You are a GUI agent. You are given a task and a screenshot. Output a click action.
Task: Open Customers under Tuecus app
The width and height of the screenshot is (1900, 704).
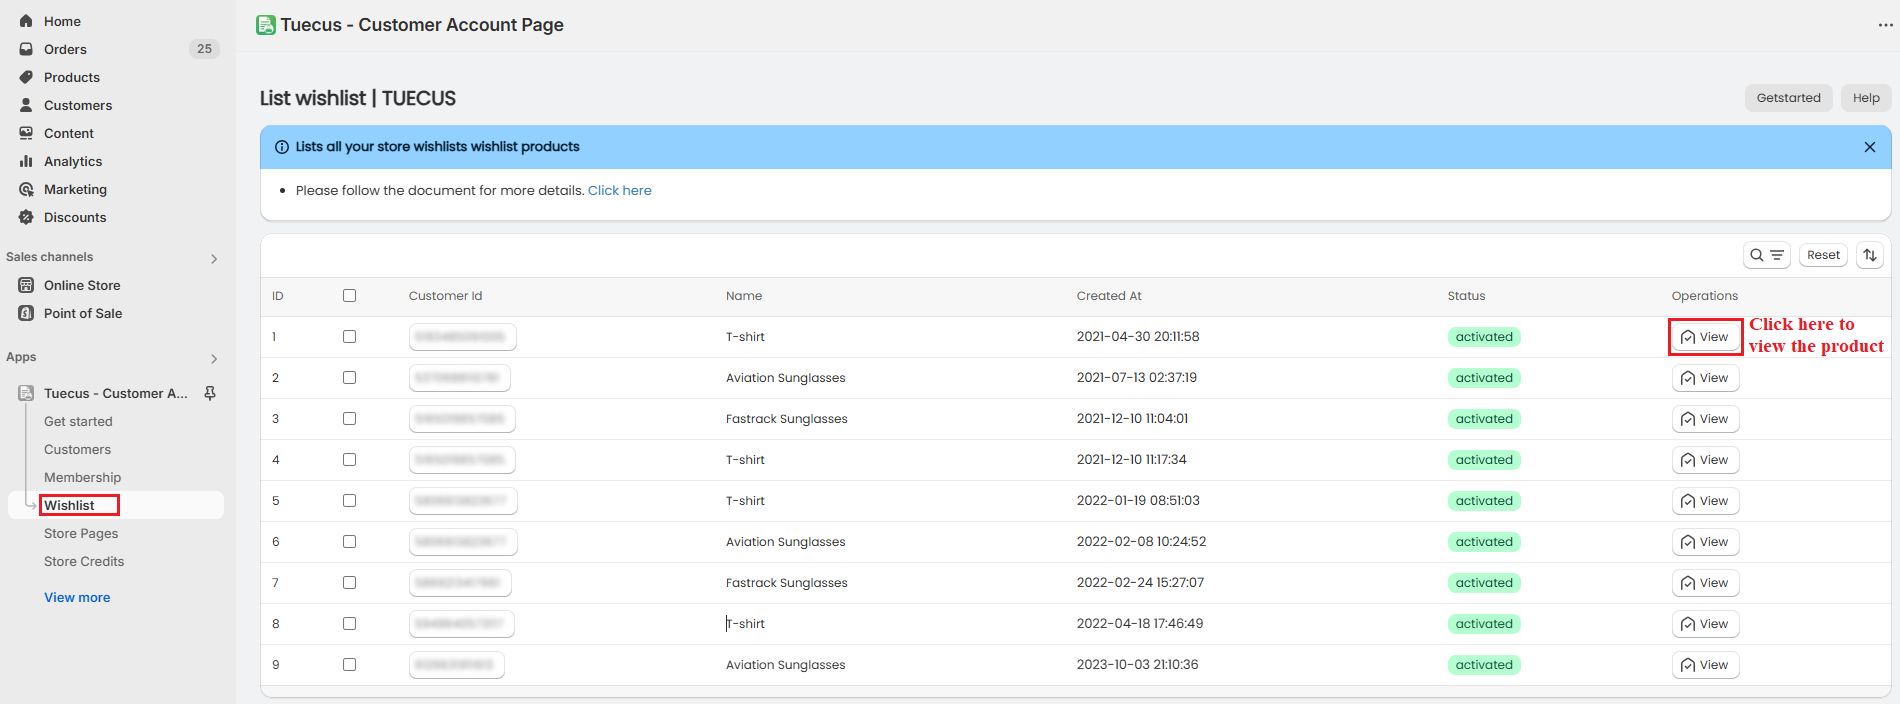click(77, 450)
